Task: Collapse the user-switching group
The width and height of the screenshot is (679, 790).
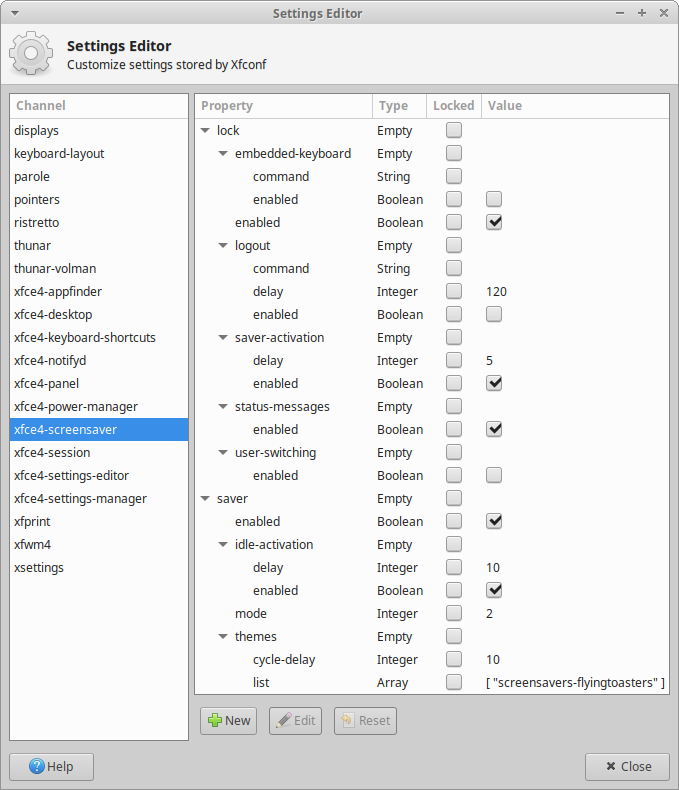Action: 223,452
